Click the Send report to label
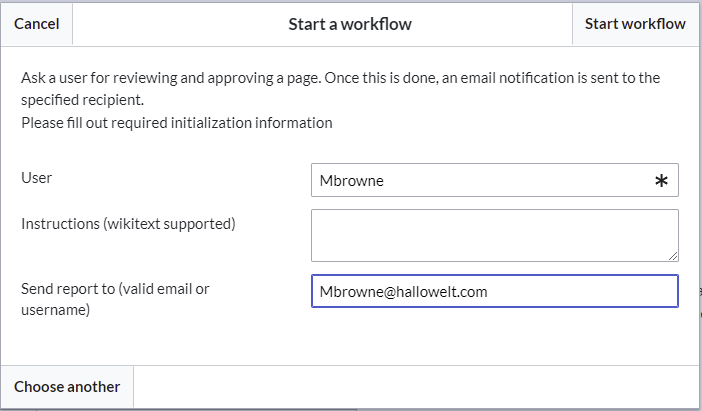Image resolution: width=702 pixels, height=411 pixels. pyautogui.click(x=115, y=299)
